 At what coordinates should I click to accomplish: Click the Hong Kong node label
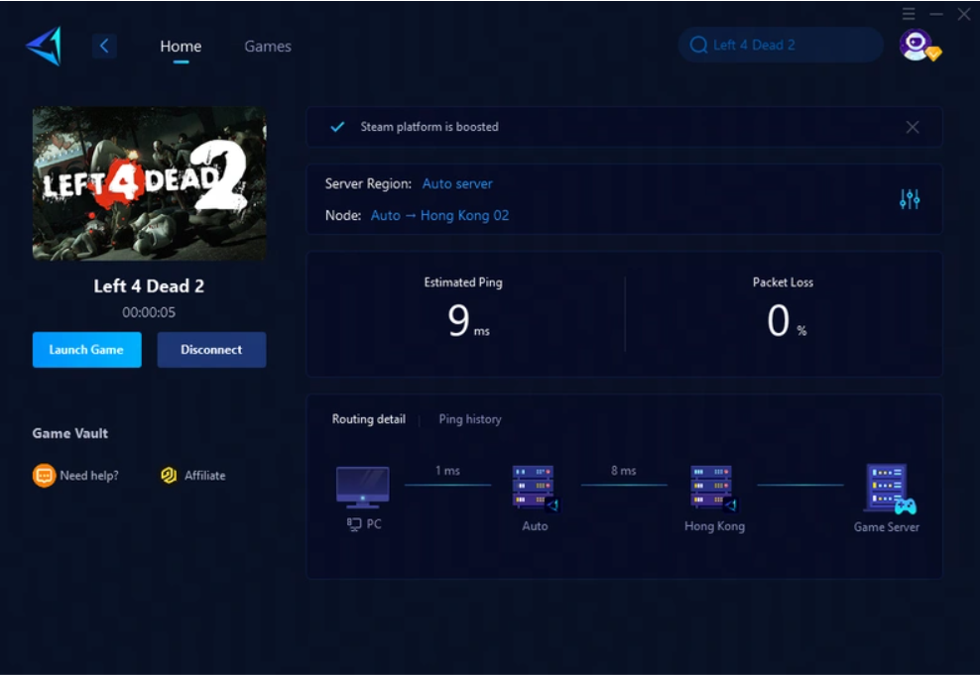714,526
